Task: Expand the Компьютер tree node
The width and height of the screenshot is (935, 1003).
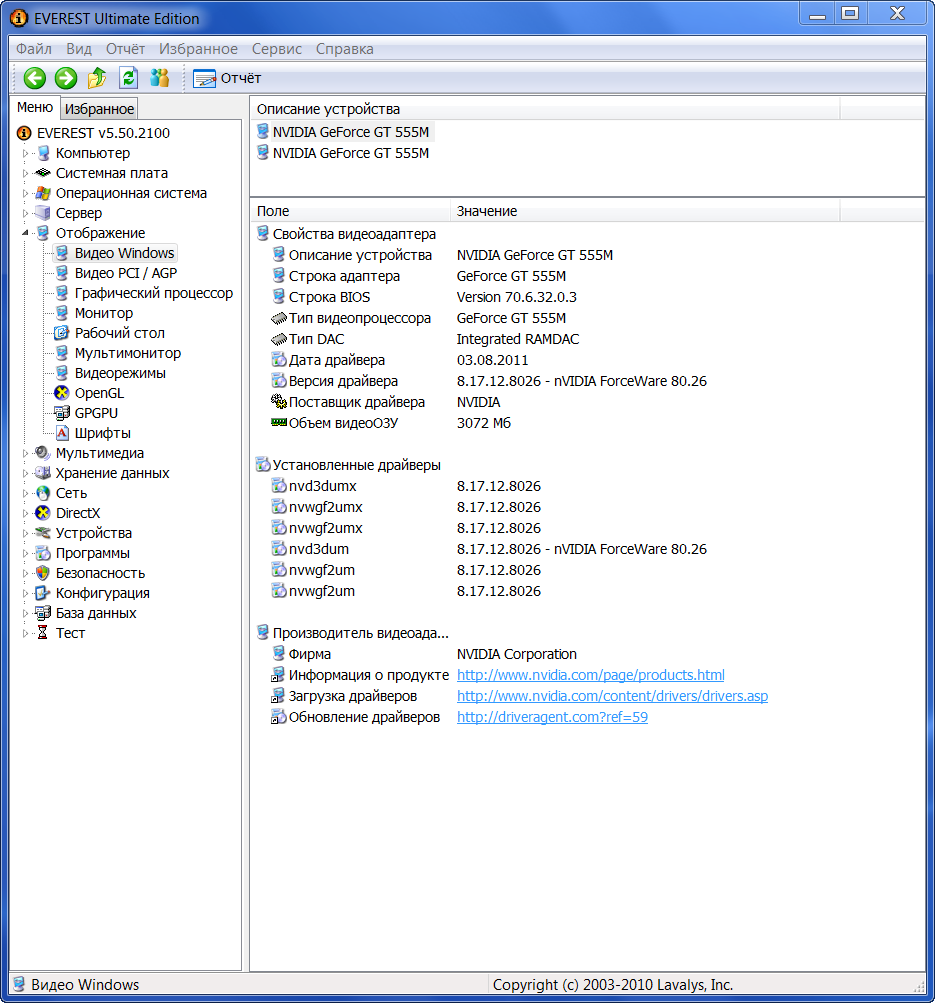Action: tap(26, 153)
